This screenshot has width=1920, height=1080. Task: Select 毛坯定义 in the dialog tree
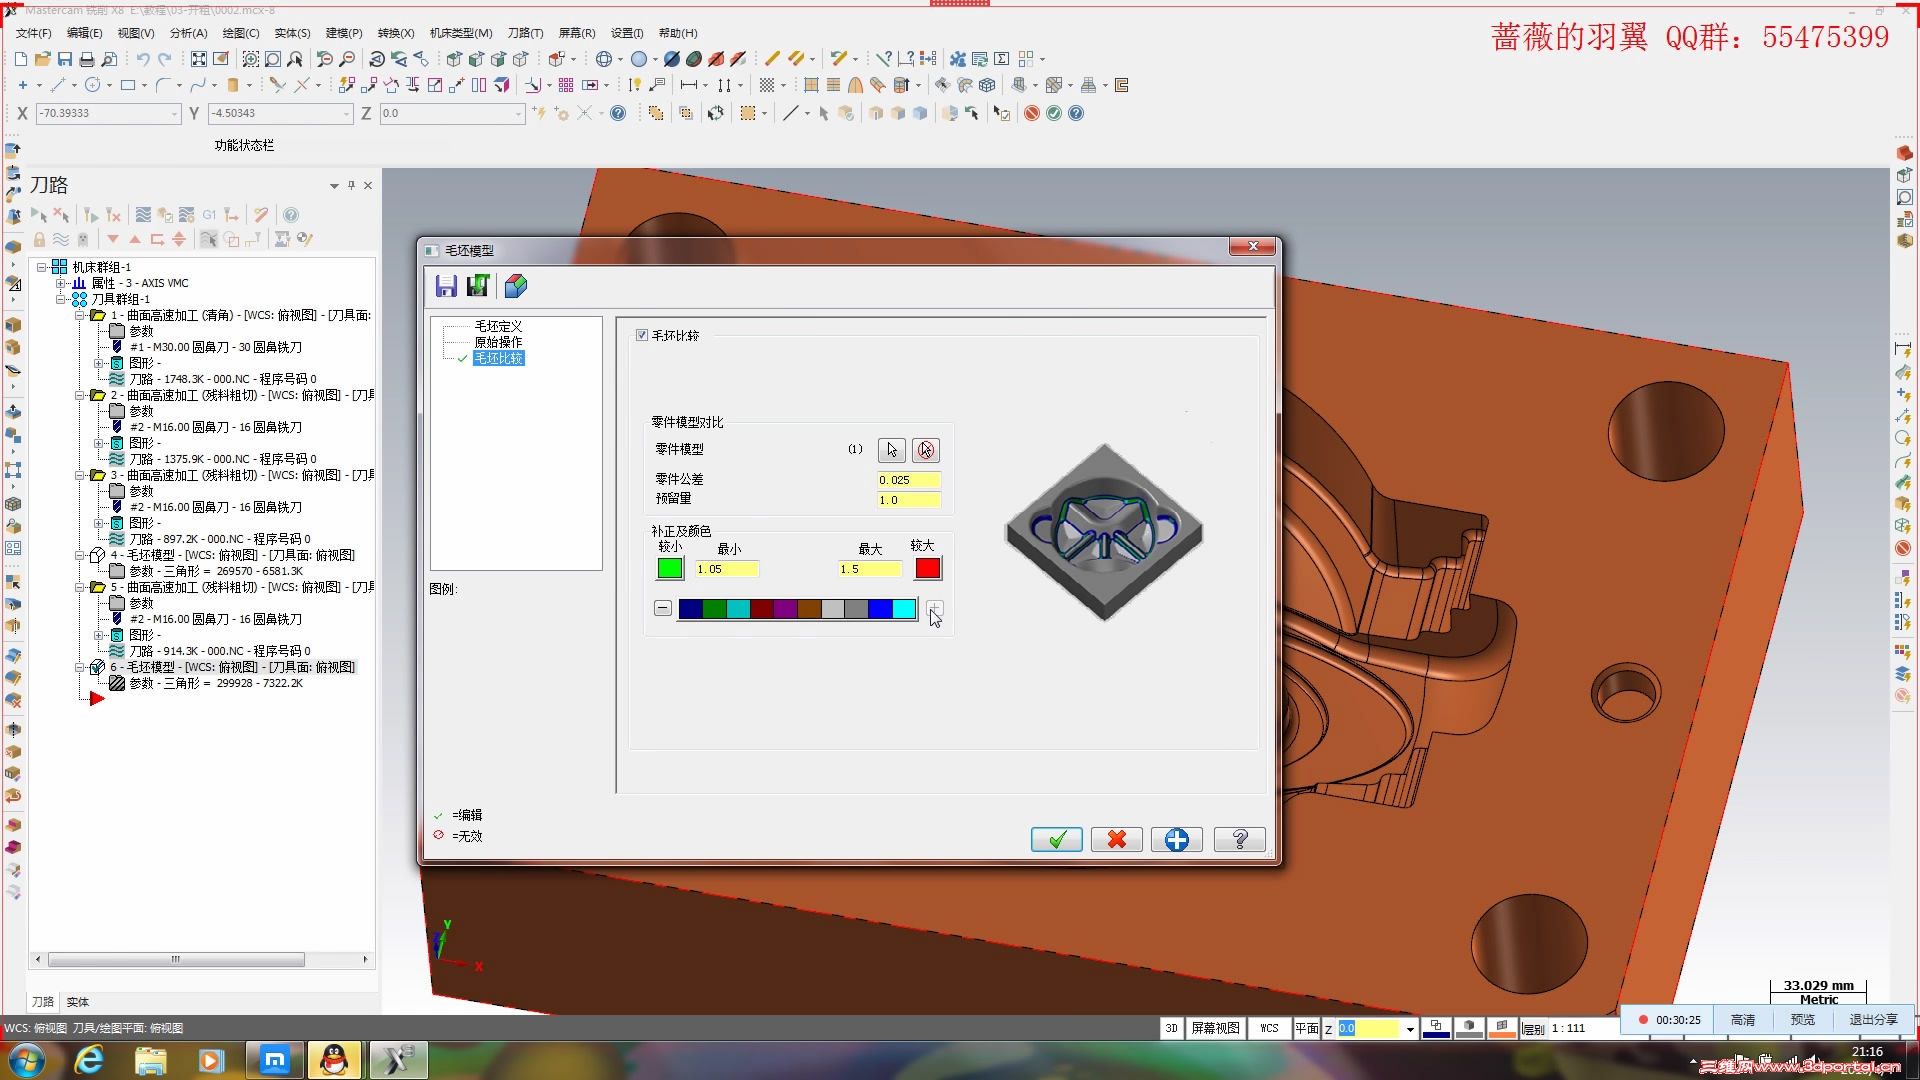498,326
